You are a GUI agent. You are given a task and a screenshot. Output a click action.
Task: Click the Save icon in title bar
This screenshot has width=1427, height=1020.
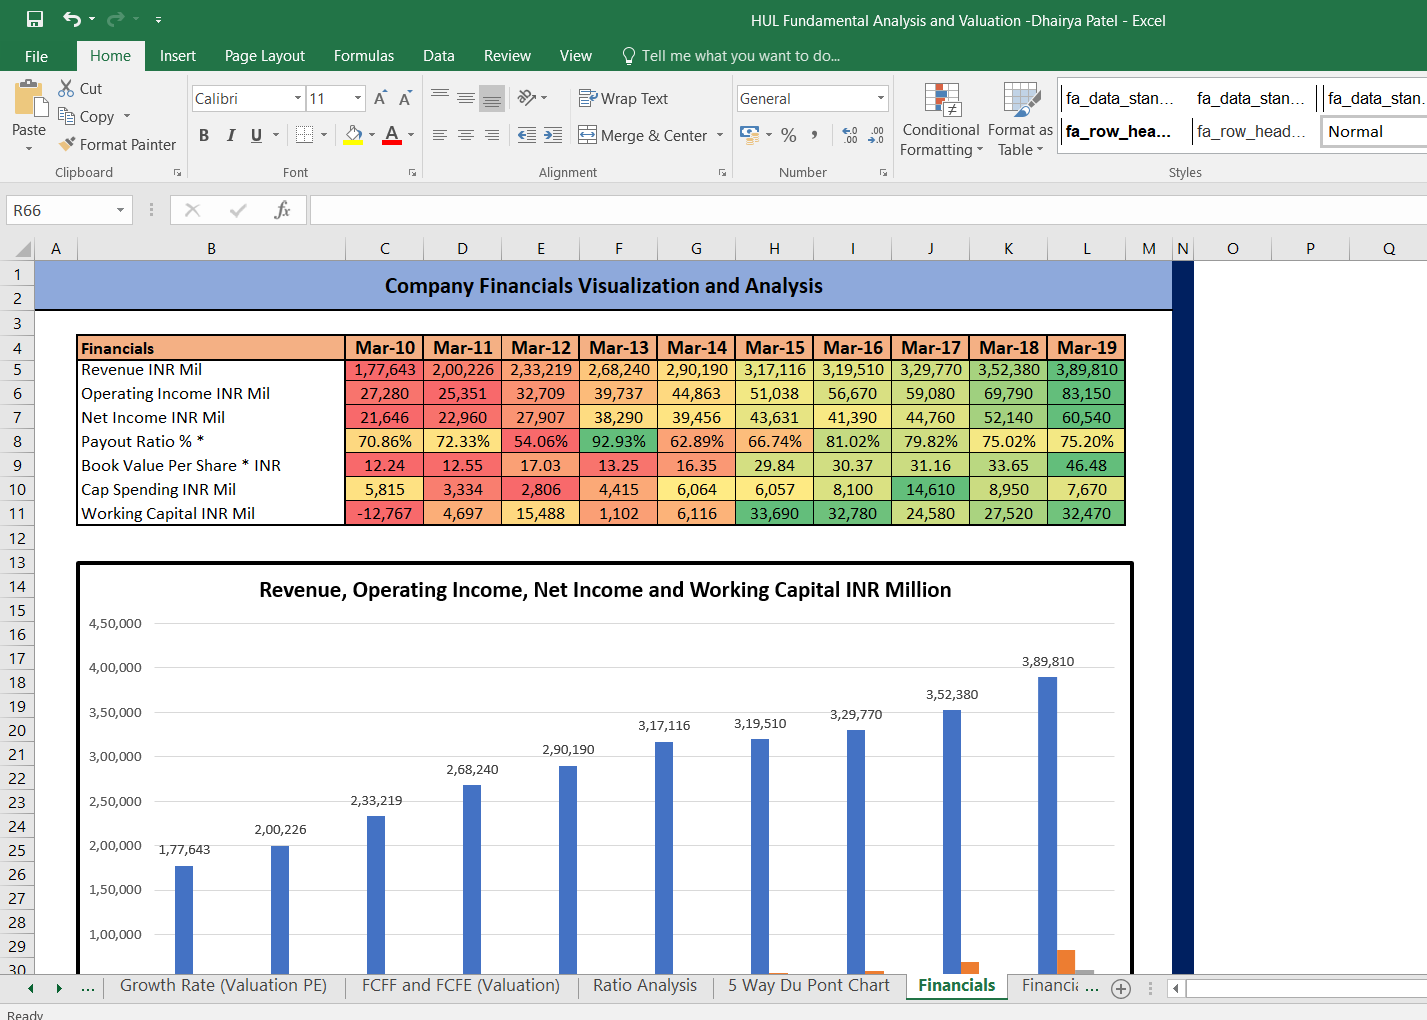point(35,19)
